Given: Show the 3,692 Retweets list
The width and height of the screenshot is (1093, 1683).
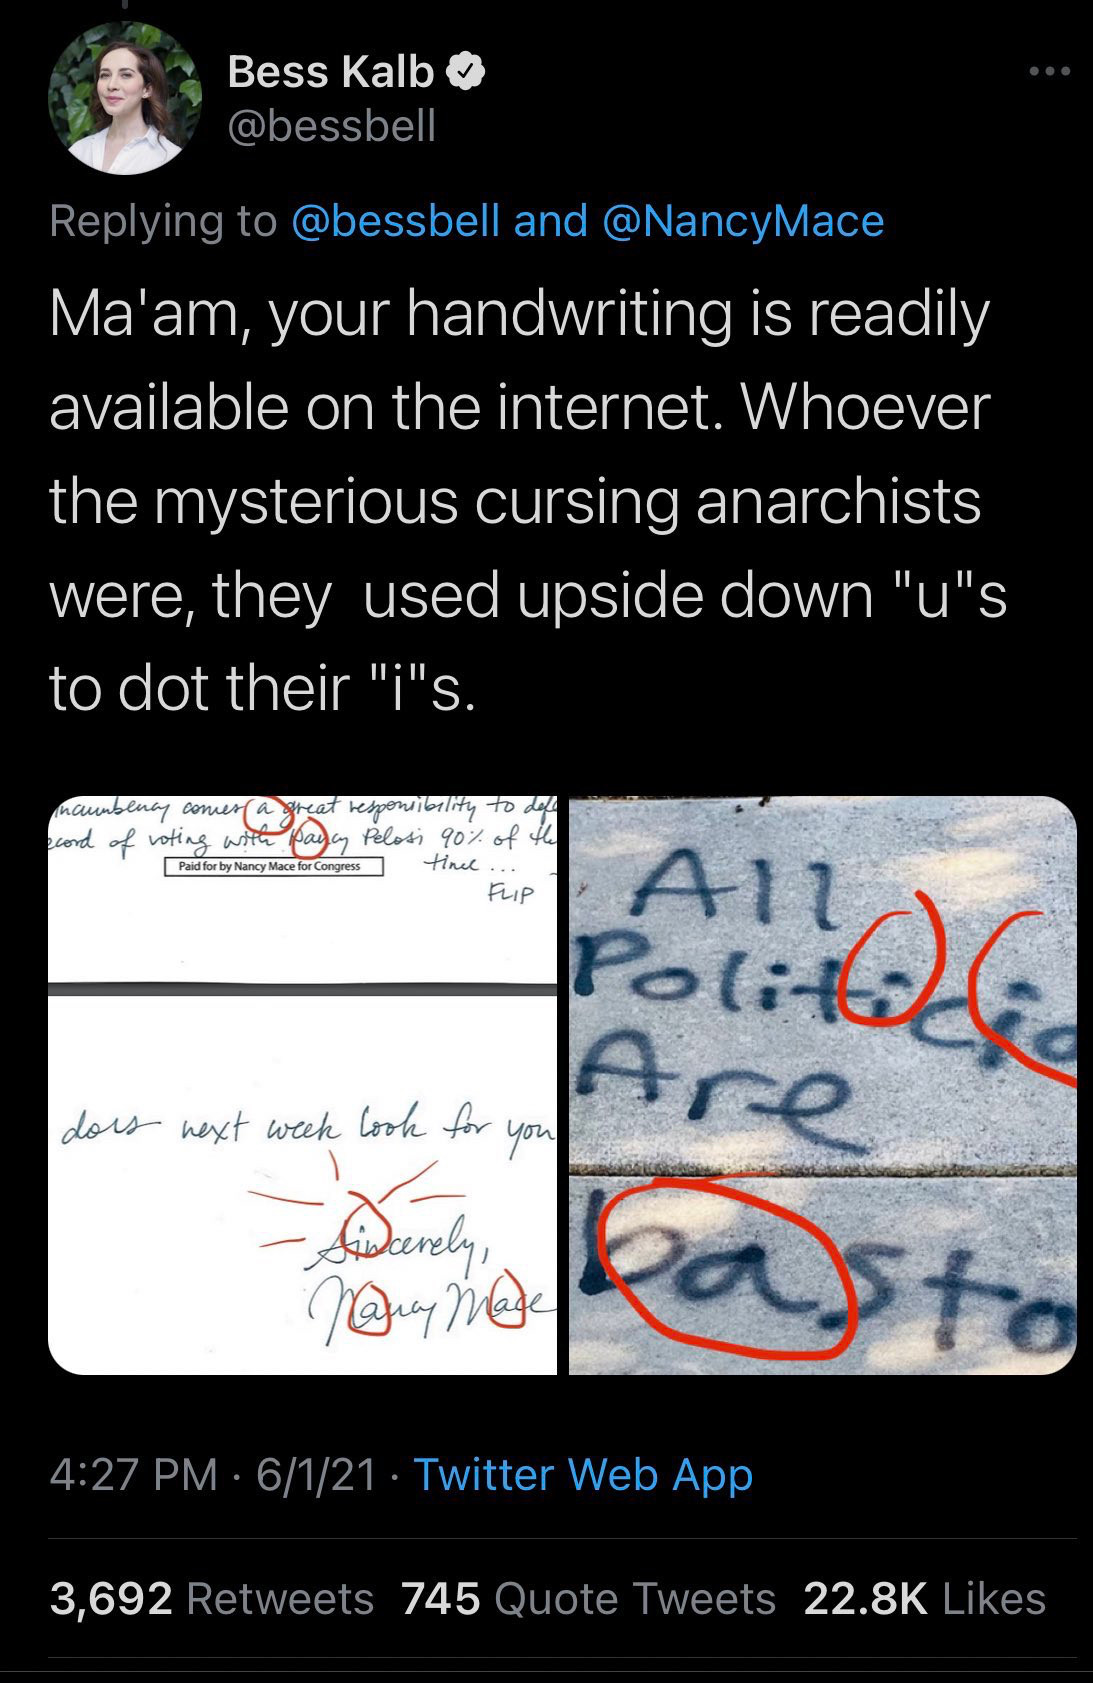Looking at the screenshot, I should coord(212,1598).
